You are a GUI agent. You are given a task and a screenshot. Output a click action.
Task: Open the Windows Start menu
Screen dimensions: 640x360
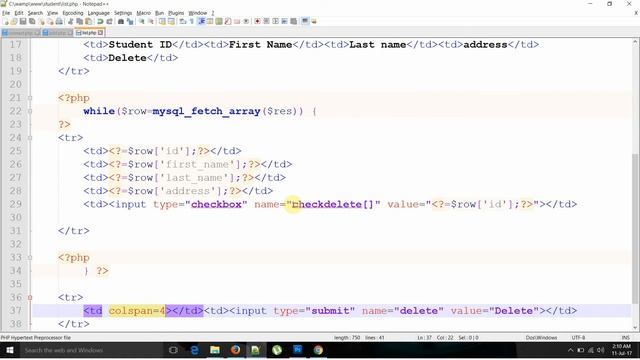[x=10, y=350]
